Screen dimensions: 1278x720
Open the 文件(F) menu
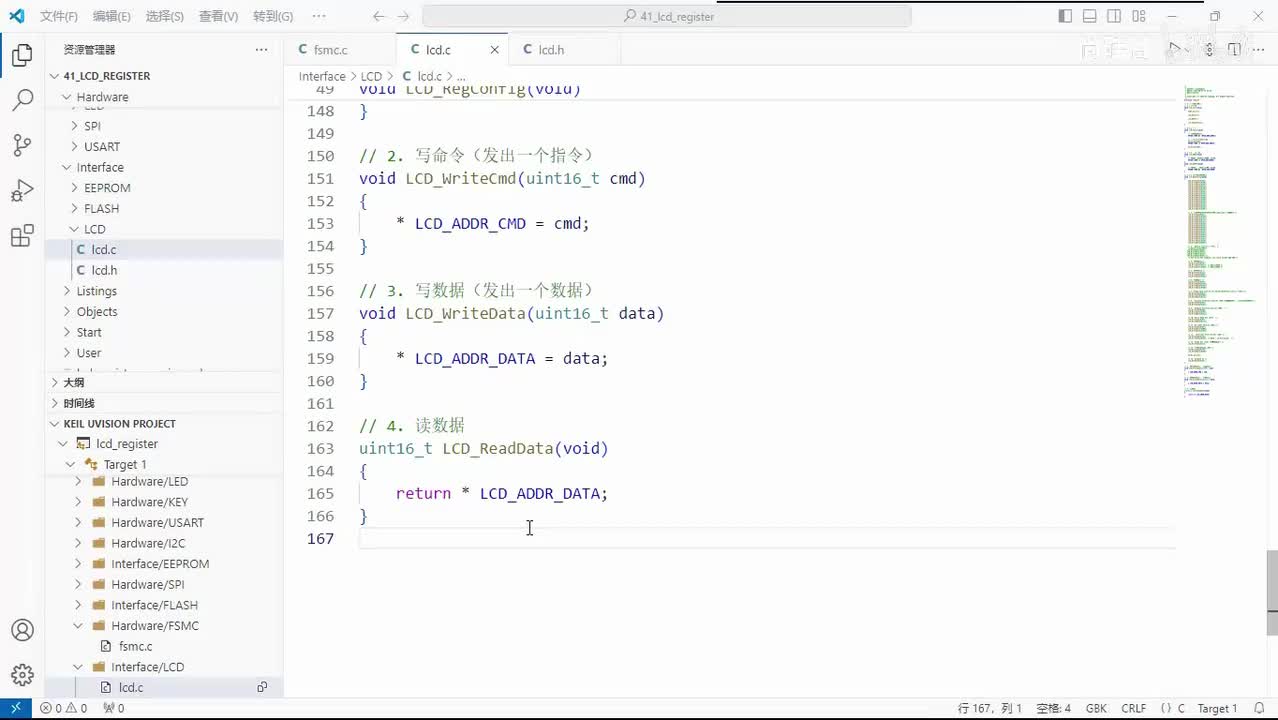[59, 16]
